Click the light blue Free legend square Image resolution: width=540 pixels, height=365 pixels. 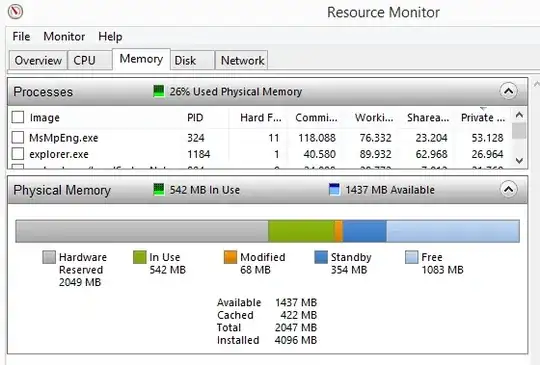[412, 257]
